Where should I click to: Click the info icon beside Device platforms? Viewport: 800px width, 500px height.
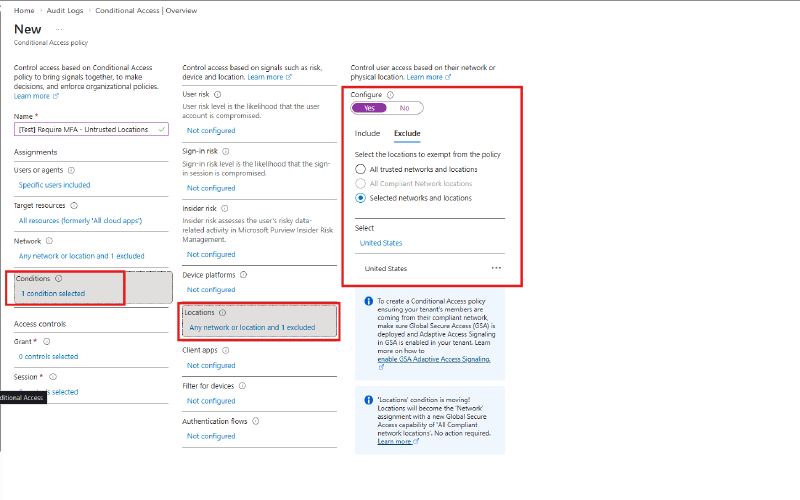pyautogui.click(x=244, y=275)
